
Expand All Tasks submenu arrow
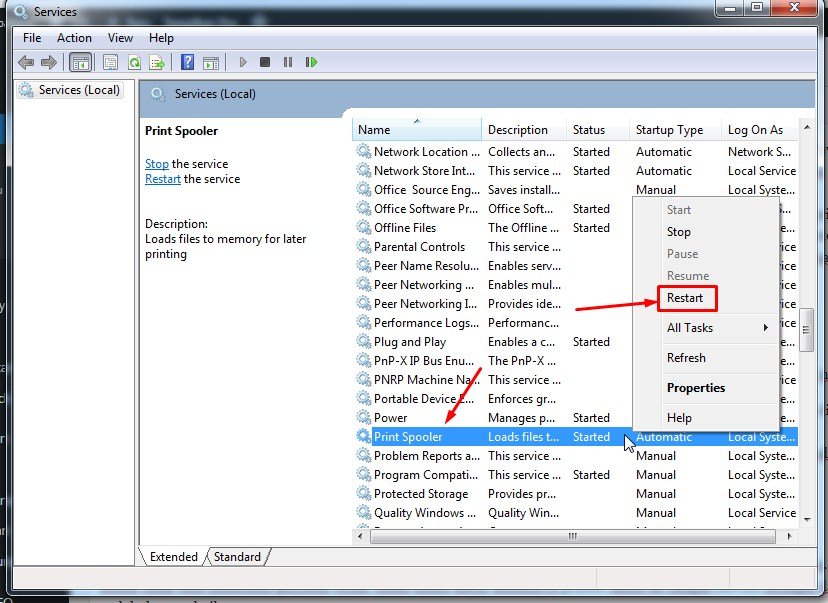point(766,328)
